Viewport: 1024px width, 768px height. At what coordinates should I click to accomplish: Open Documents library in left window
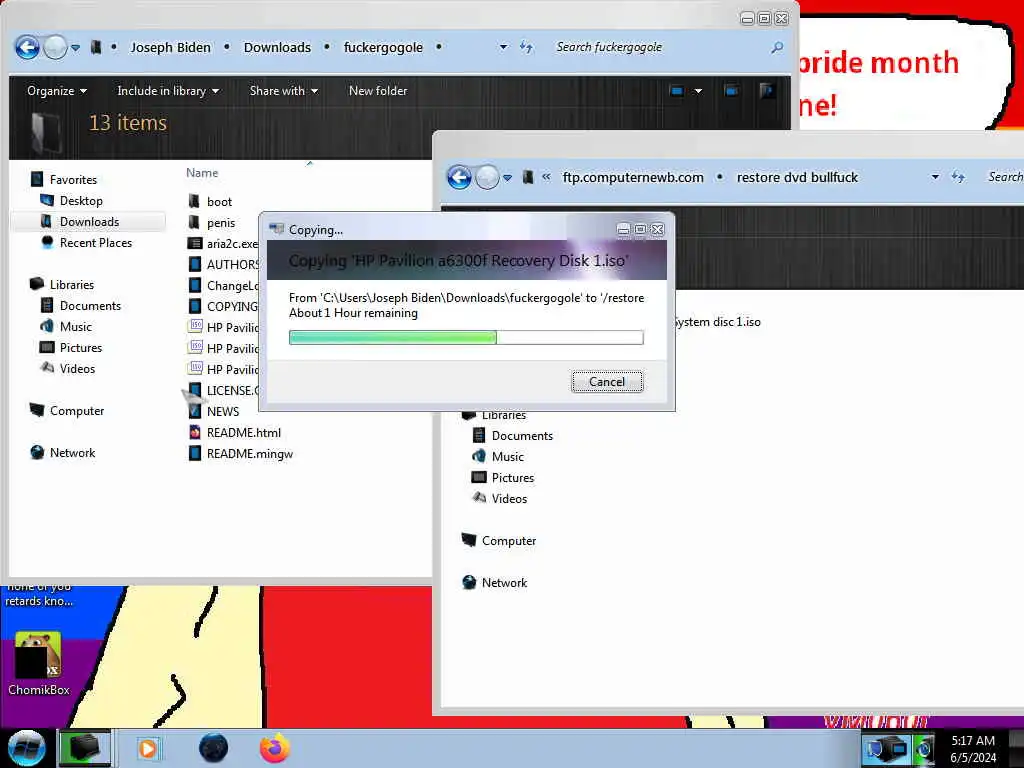[90, 306]
